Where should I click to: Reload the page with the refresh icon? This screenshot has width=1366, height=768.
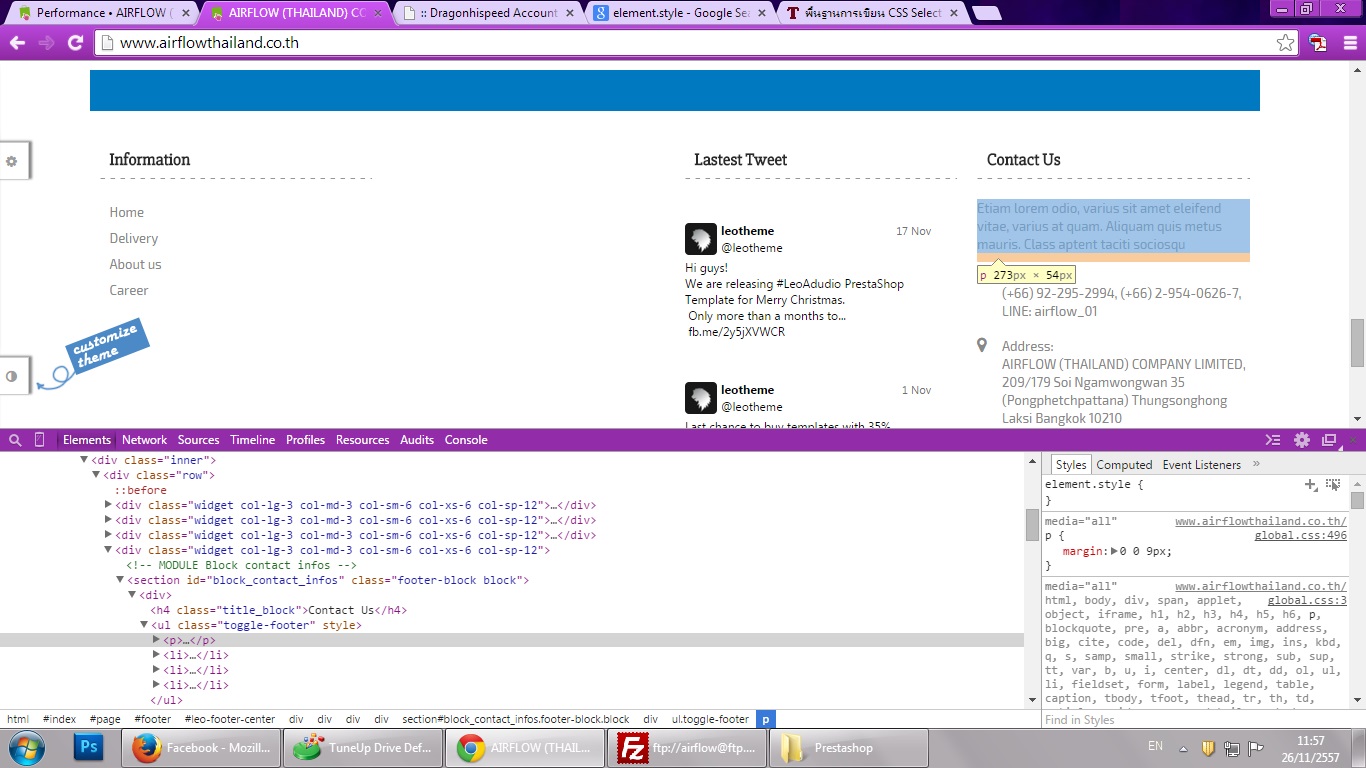click(x=75, y=43)
